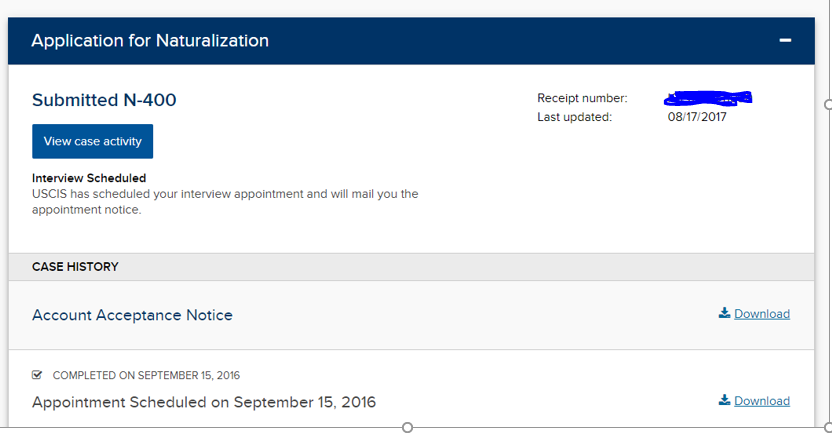The height and width of the screenshot is (434, 832).
Task: Click the redacted receipt number value
Action: tap(708, 98)
